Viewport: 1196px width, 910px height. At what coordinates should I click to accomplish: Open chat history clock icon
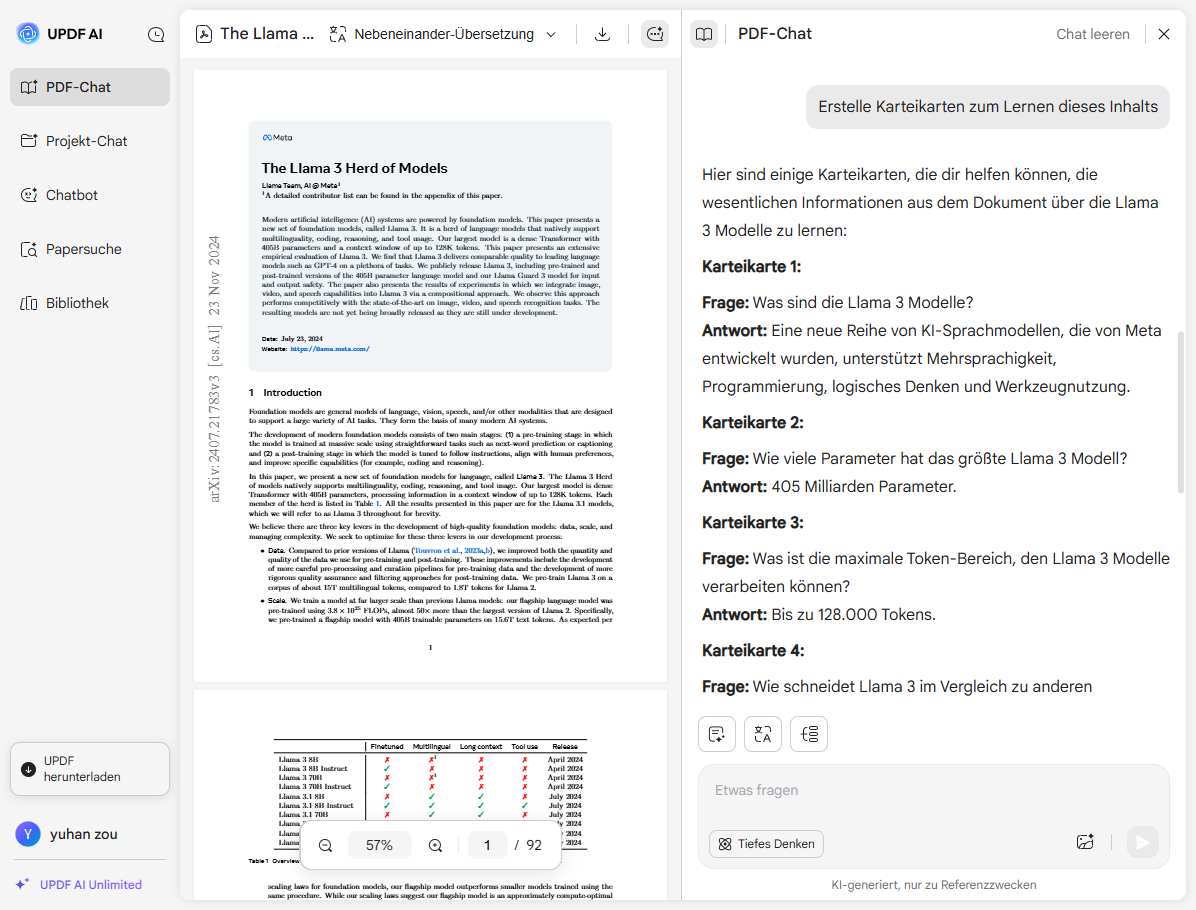[156, 34]
